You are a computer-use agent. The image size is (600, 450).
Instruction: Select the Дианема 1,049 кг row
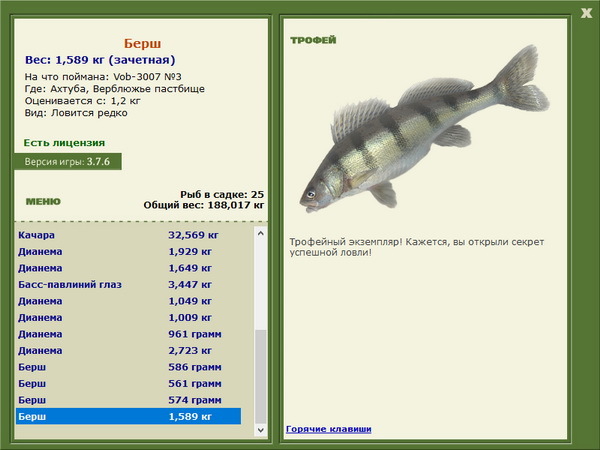point(129,301)
